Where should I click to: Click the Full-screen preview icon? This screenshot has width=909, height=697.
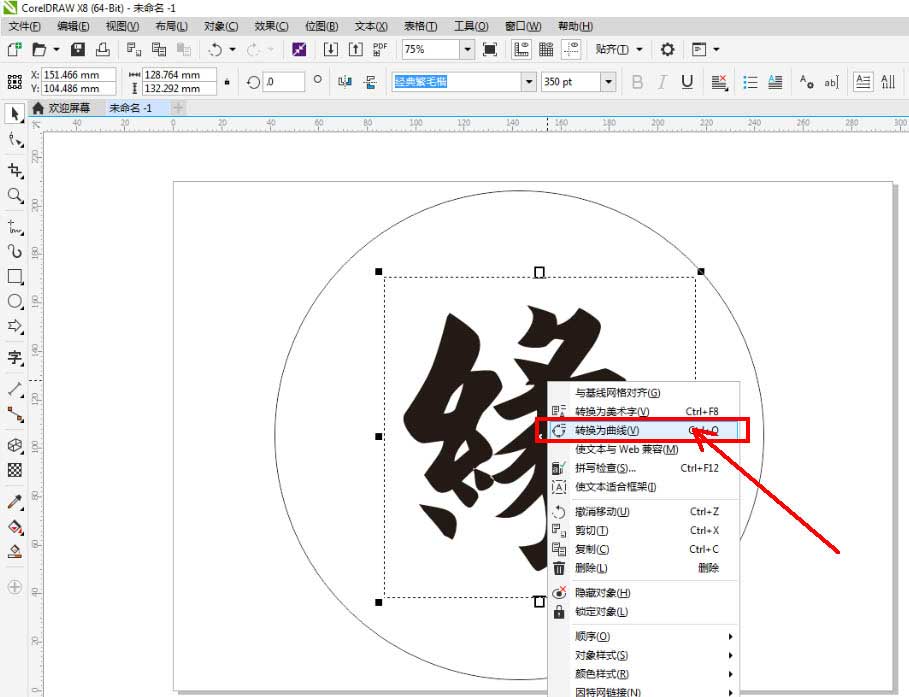click(490, 49)
